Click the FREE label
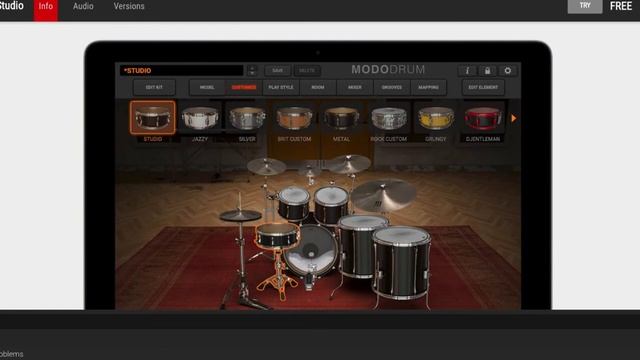The width and height of the screenshot is (640, 360). pyautogui.click(x=621, y=6)
